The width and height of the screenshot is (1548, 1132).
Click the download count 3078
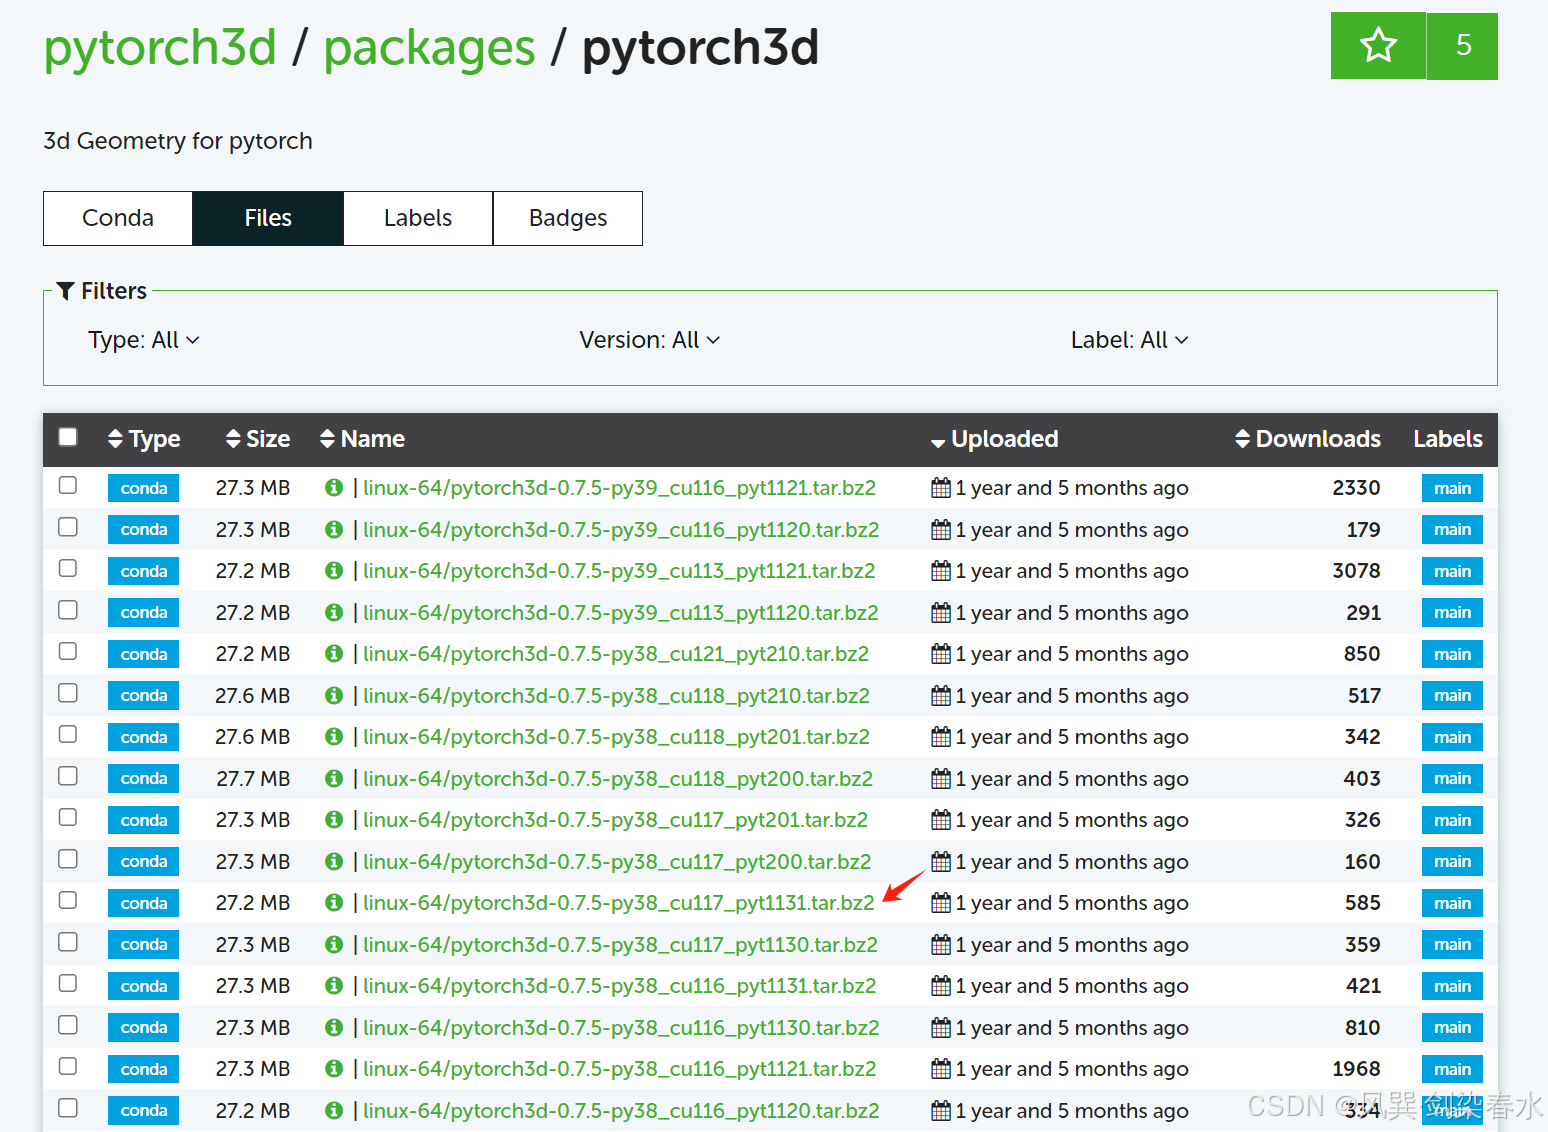tap(1356, 571)
